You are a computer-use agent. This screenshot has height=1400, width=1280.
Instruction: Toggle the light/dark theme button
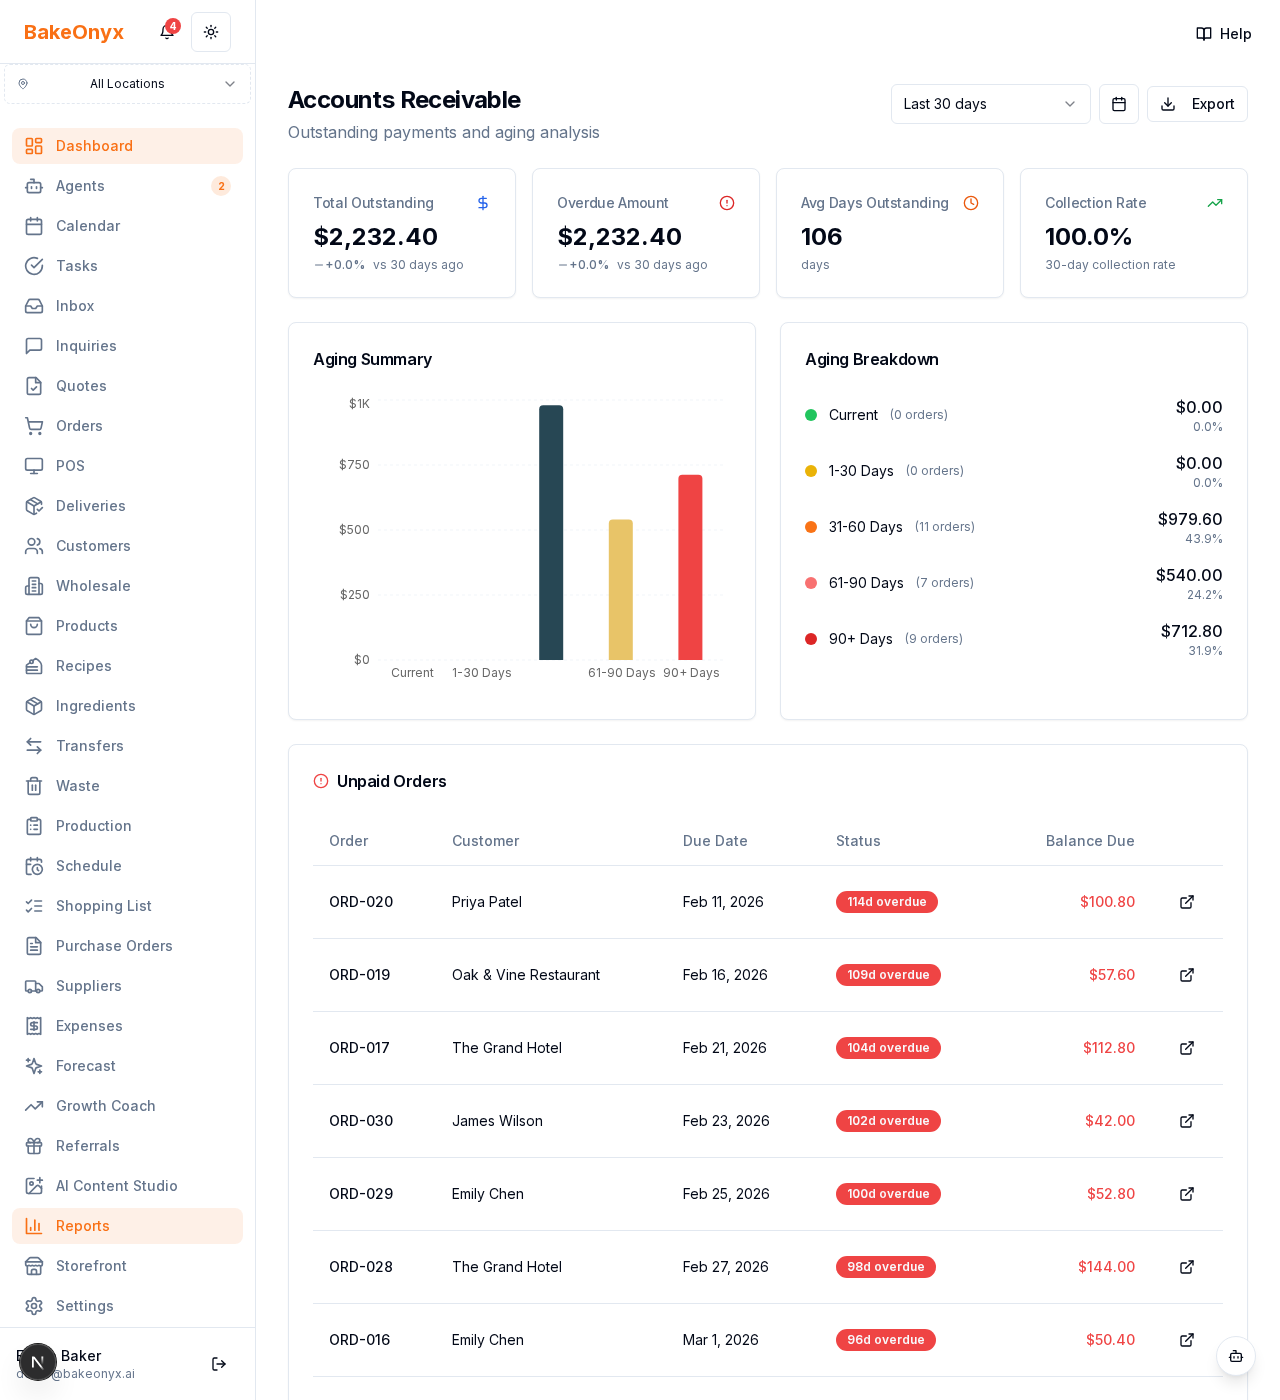[x=211, y=32]
